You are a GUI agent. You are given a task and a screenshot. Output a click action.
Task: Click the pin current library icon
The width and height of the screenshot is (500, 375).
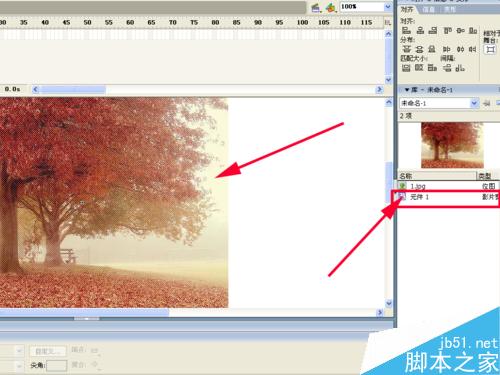487,103
